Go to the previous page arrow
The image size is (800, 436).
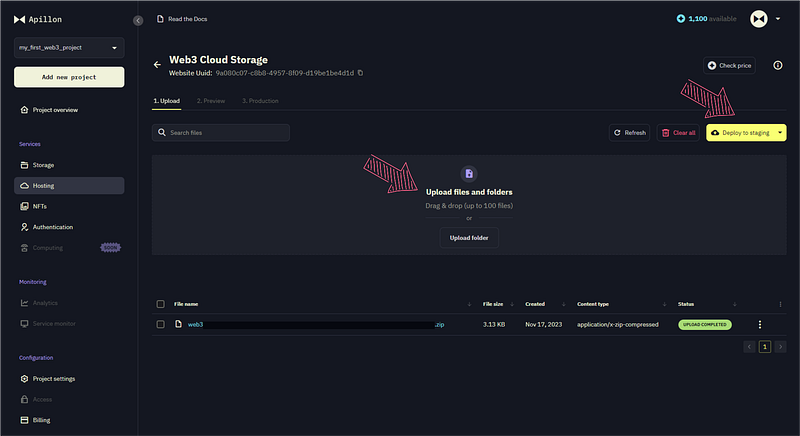[x=749, y=347]
